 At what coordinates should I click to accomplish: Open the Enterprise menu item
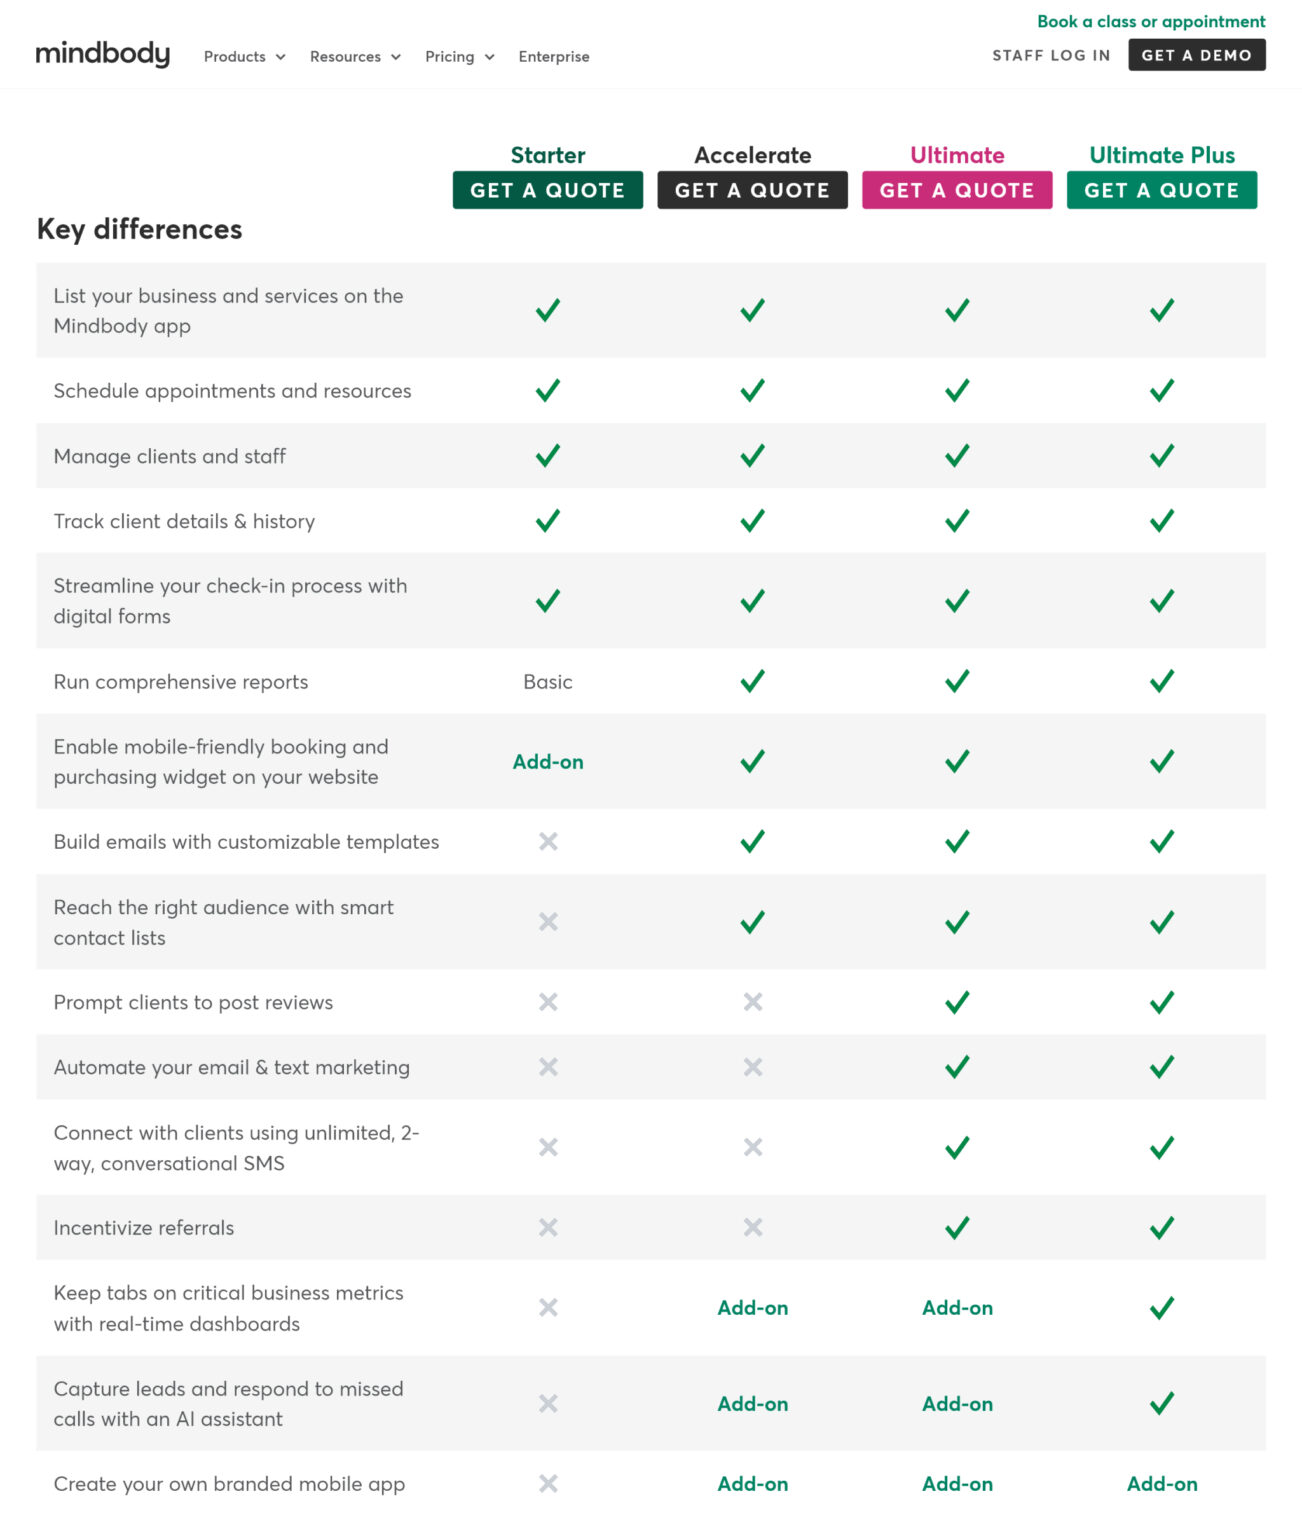point(554,57)
